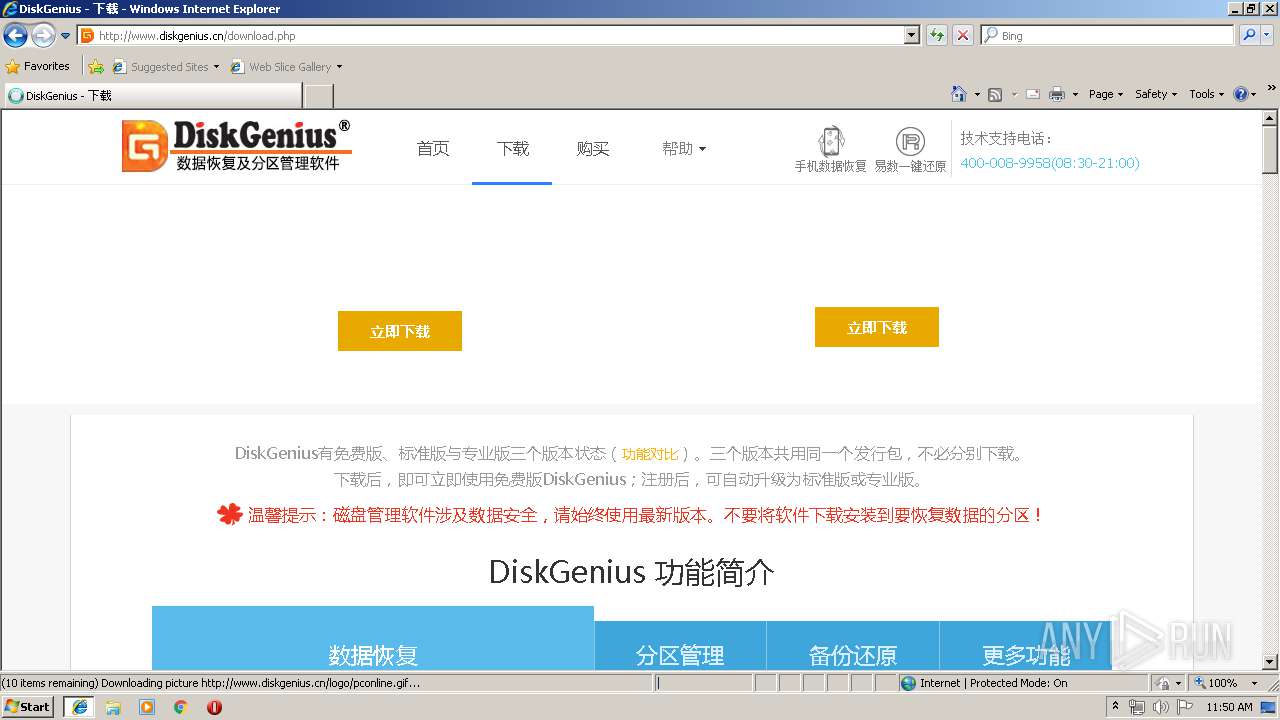This screenshot has width=1280, height=720.
Task: Click the Home page house icon
Action: click(959, 94)
